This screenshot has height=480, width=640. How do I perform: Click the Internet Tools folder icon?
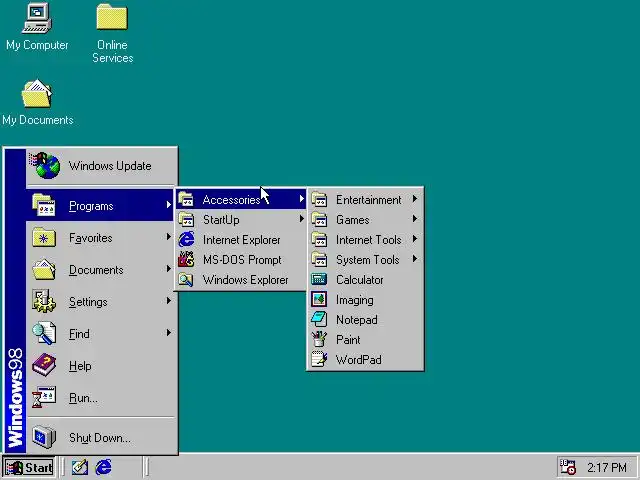(319, 240)
